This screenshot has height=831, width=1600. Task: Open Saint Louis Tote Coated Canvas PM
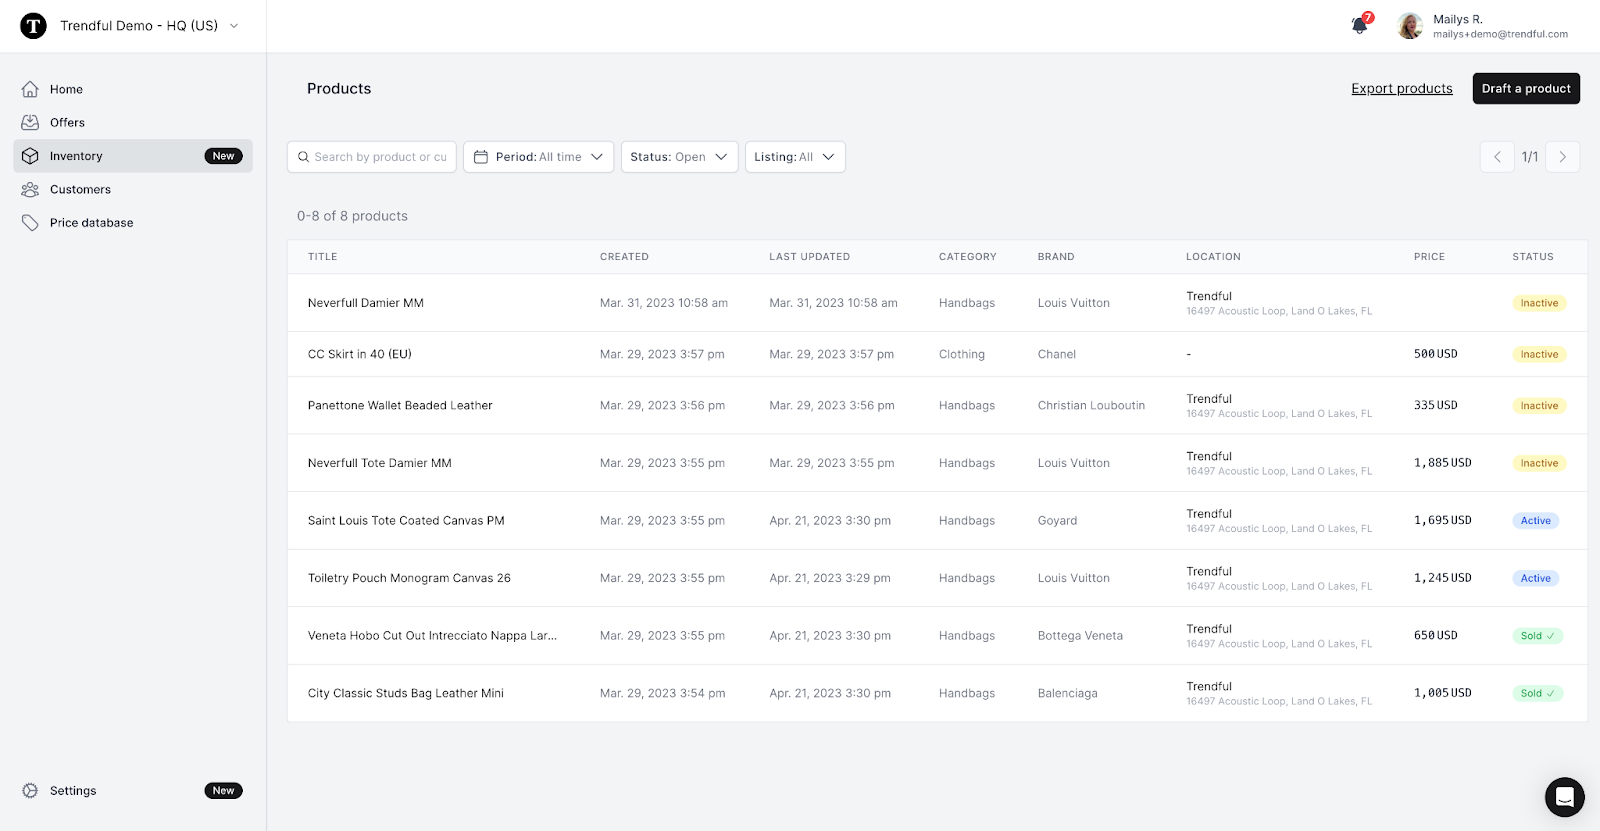click(x=406, y=521)
